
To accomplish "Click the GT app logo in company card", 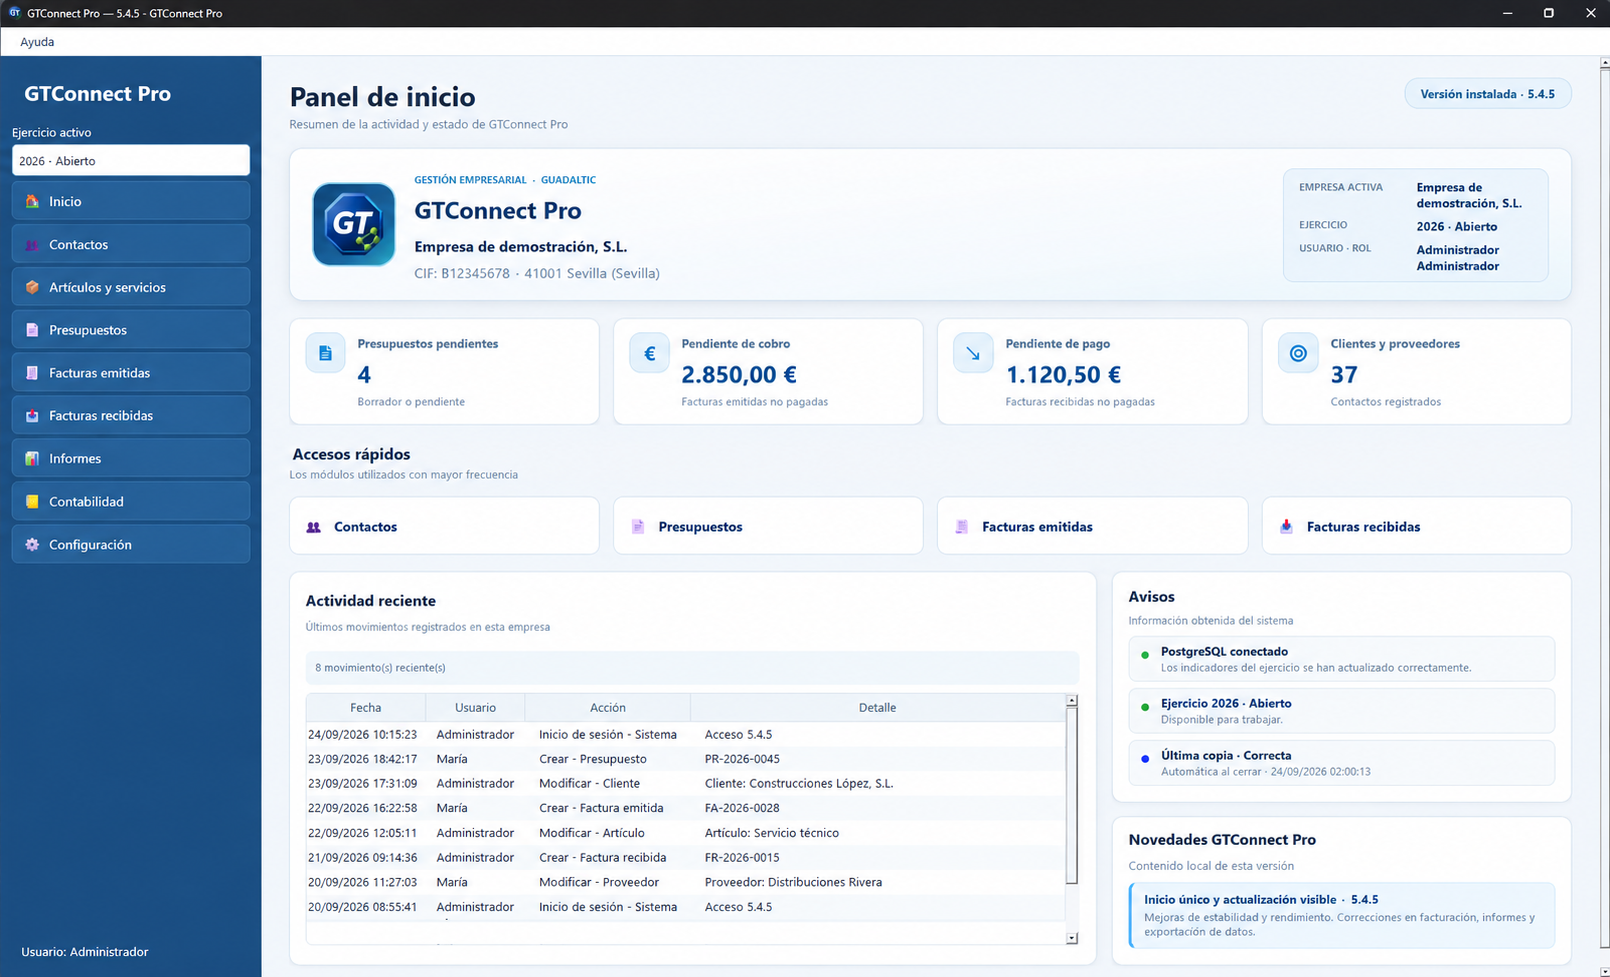I will 353,224.
